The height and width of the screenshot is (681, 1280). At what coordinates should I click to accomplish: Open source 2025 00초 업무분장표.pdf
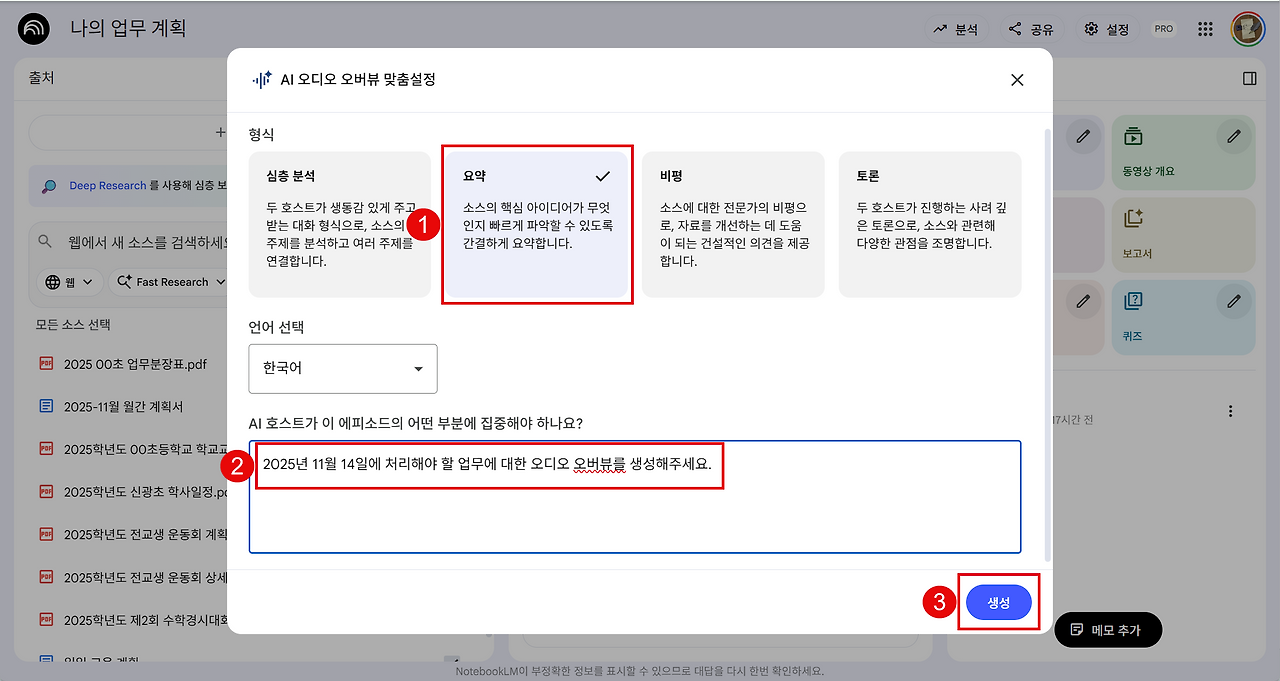[135, 364]
